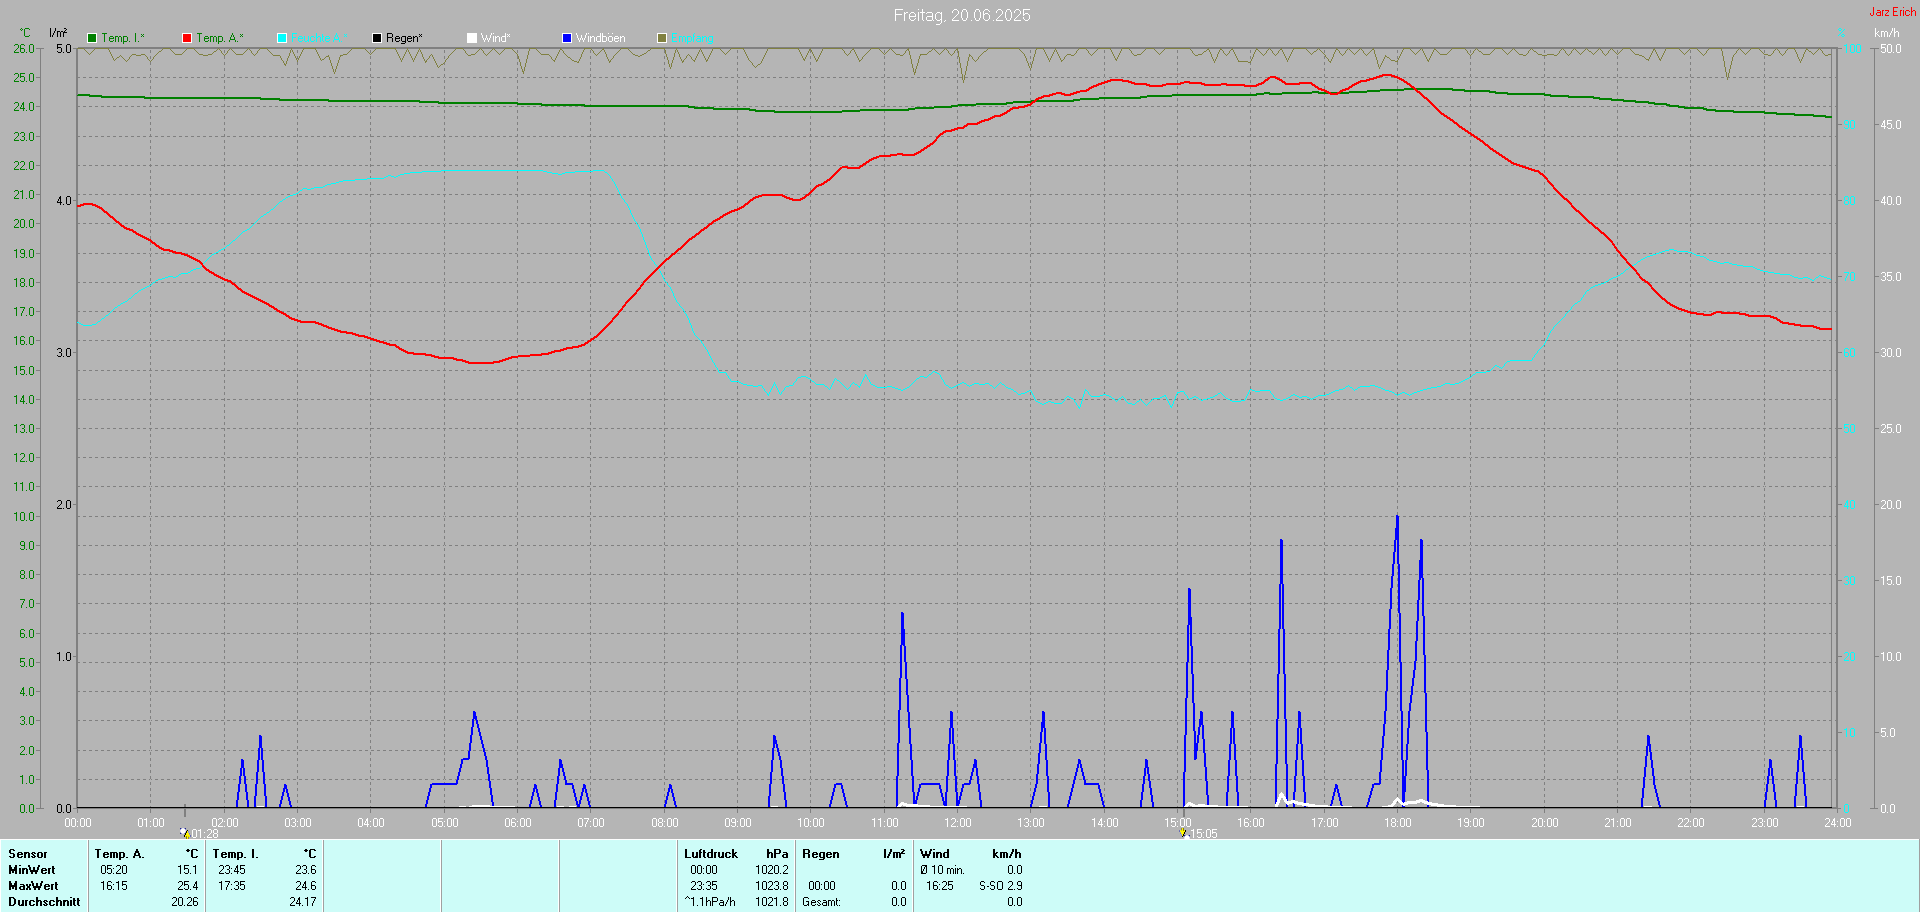
Task: Click the Luftdruck column header
Action: click(710, 854)
